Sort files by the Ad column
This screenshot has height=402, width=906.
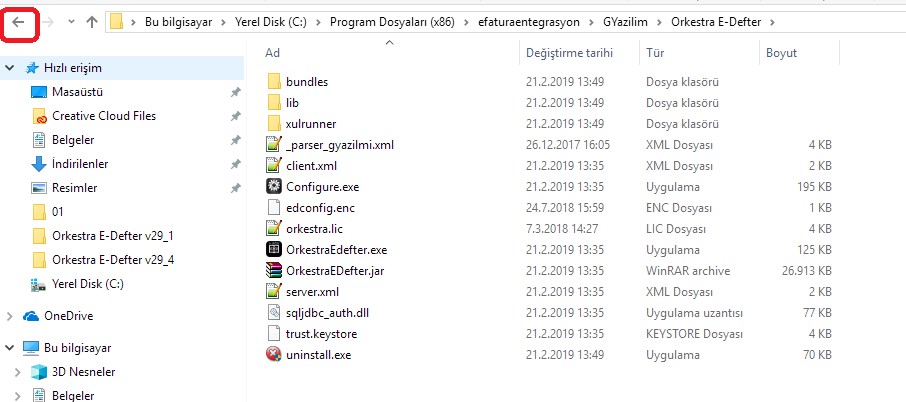click(272, 53)
